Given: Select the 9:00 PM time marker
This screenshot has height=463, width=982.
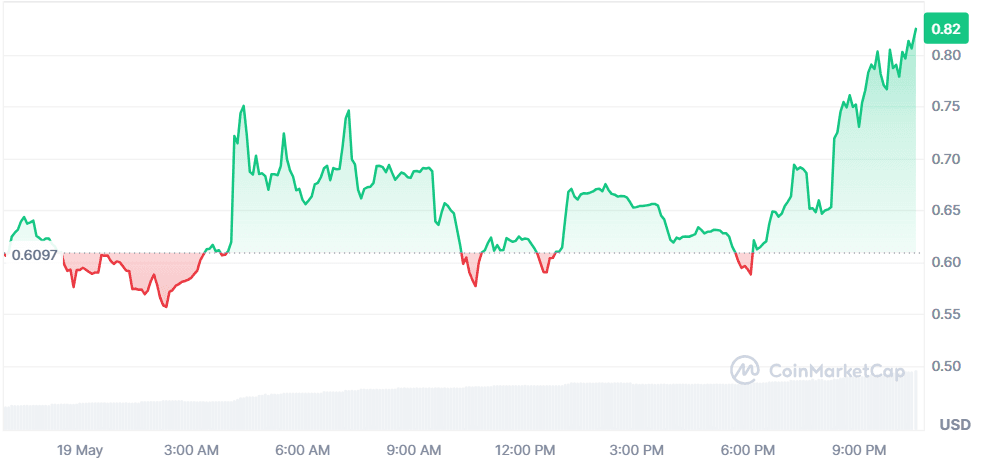Looking at the screenshot, I should (859, 448).
